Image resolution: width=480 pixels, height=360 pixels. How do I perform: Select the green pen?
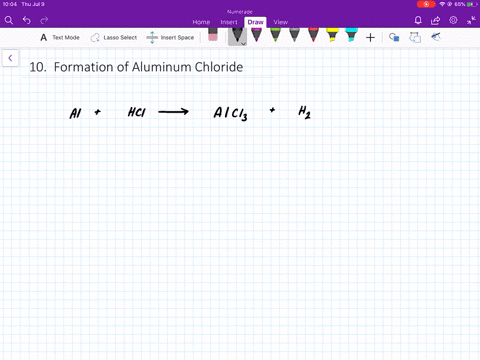[x=275, y=35]
